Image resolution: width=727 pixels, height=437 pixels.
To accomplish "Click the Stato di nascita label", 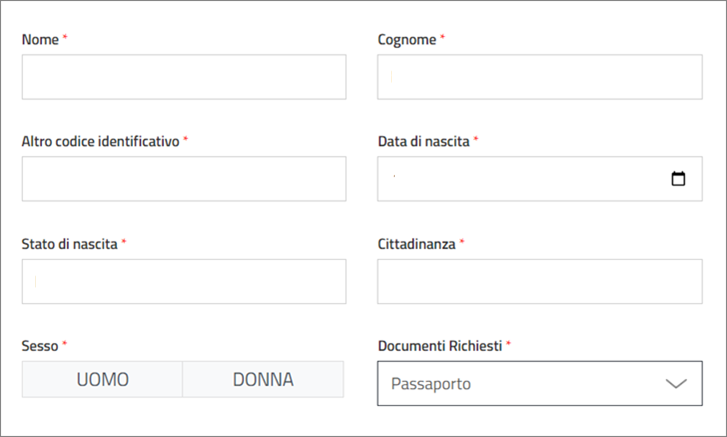I will coord(69,244).
